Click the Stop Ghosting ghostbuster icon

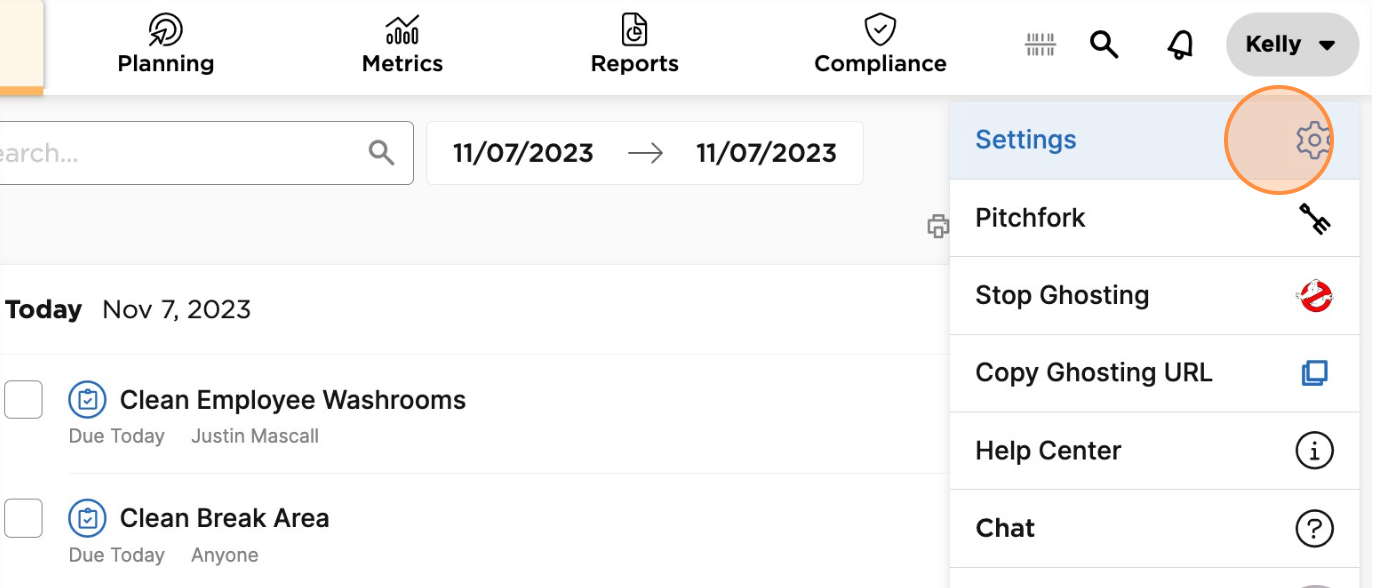point(1314,295)
